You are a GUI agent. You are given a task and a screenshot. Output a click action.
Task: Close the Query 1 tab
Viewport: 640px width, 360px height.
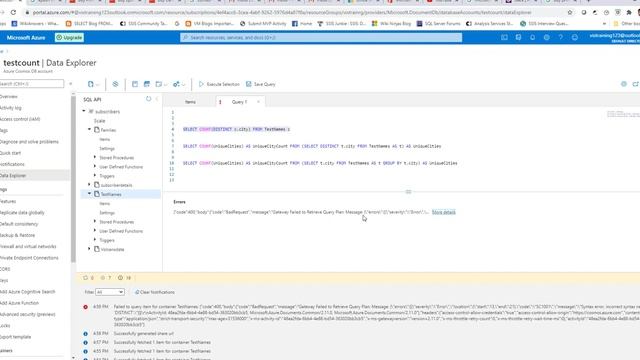coord(258,102)
